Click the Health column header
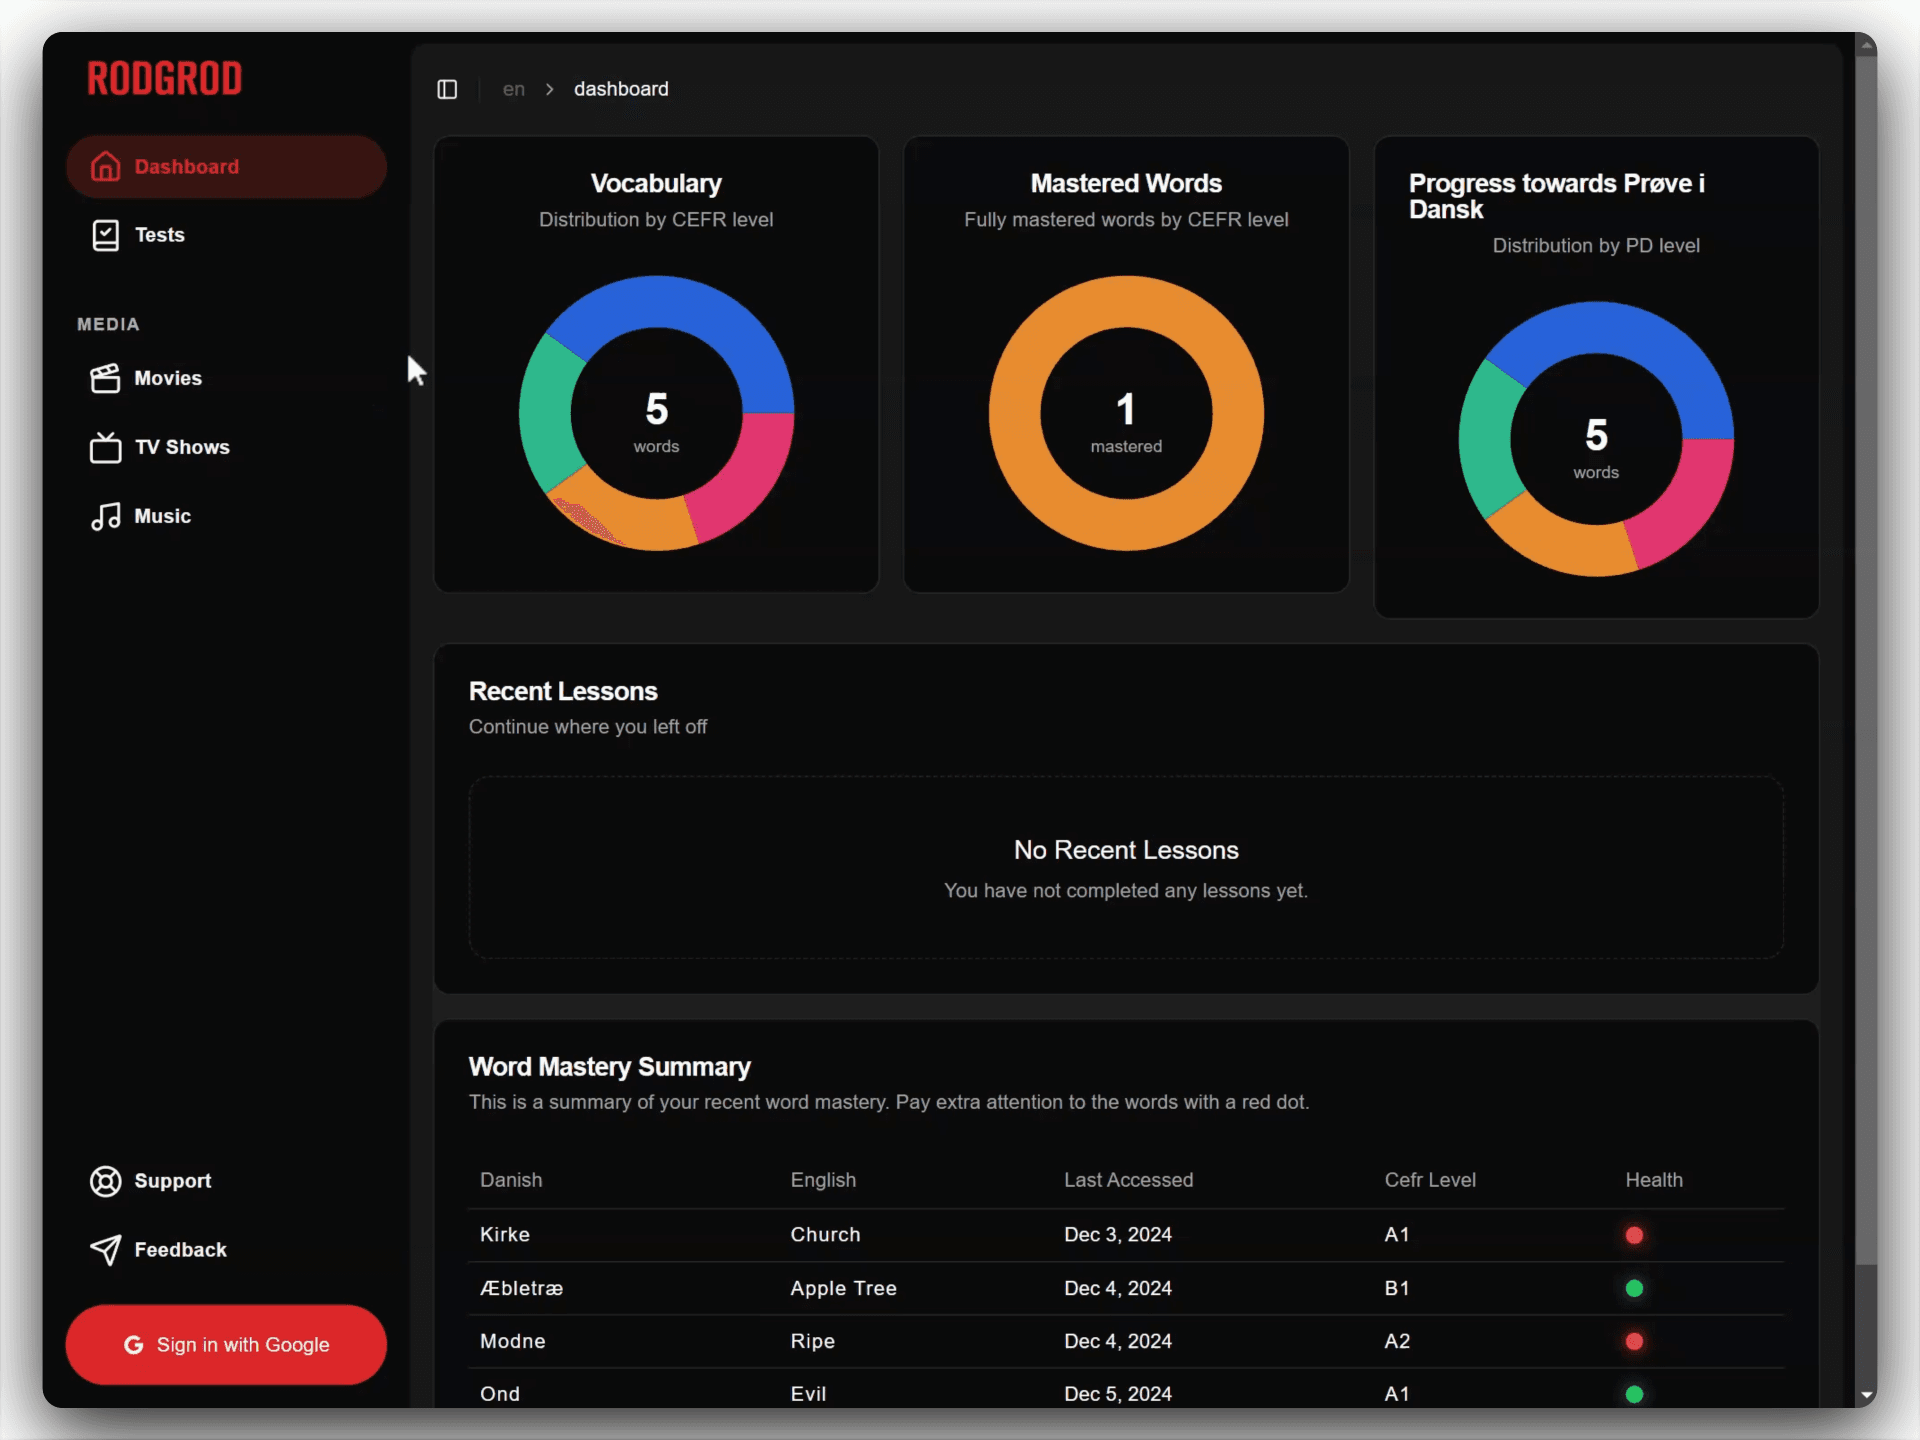The height and width of the screenshot is (1440, 1920). 1654,1180
